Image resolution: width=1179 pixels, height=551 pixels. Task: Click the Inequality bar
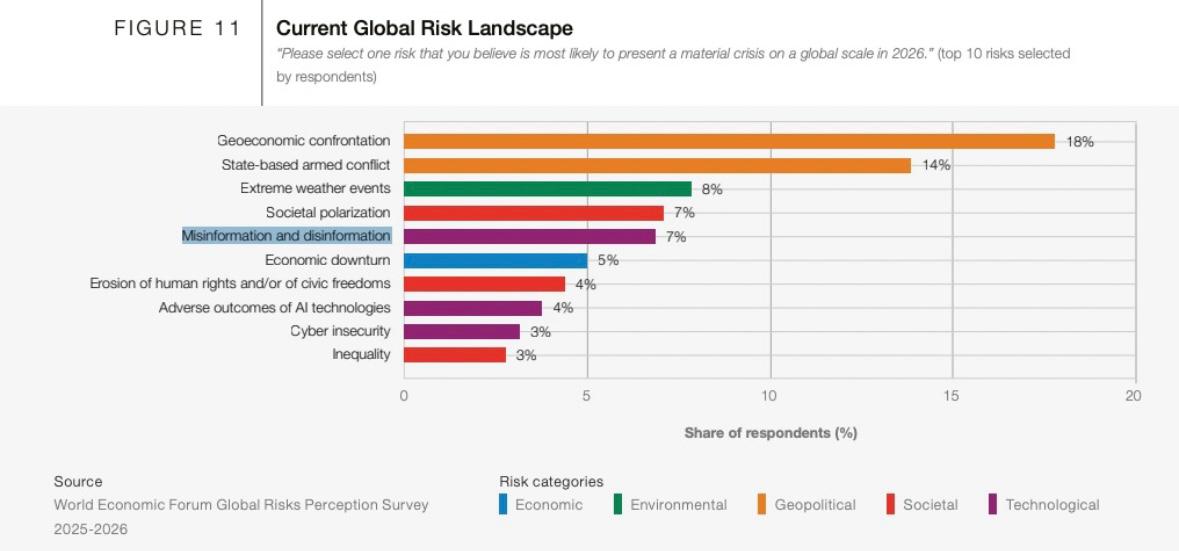(x=454, y=355)
